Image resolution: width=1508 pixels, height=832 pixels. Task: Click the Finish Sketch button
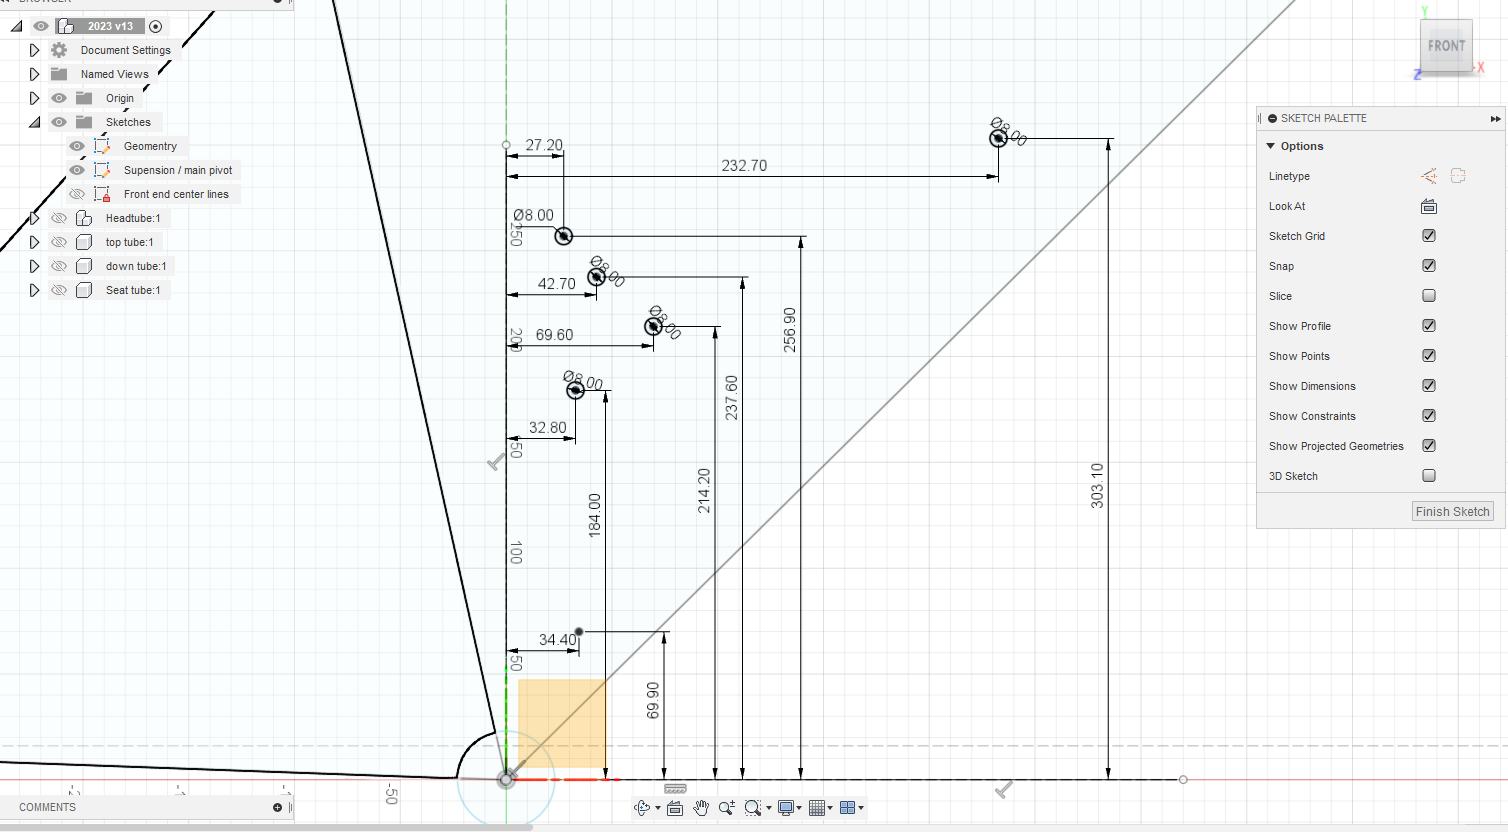[x=1452, y=510]
